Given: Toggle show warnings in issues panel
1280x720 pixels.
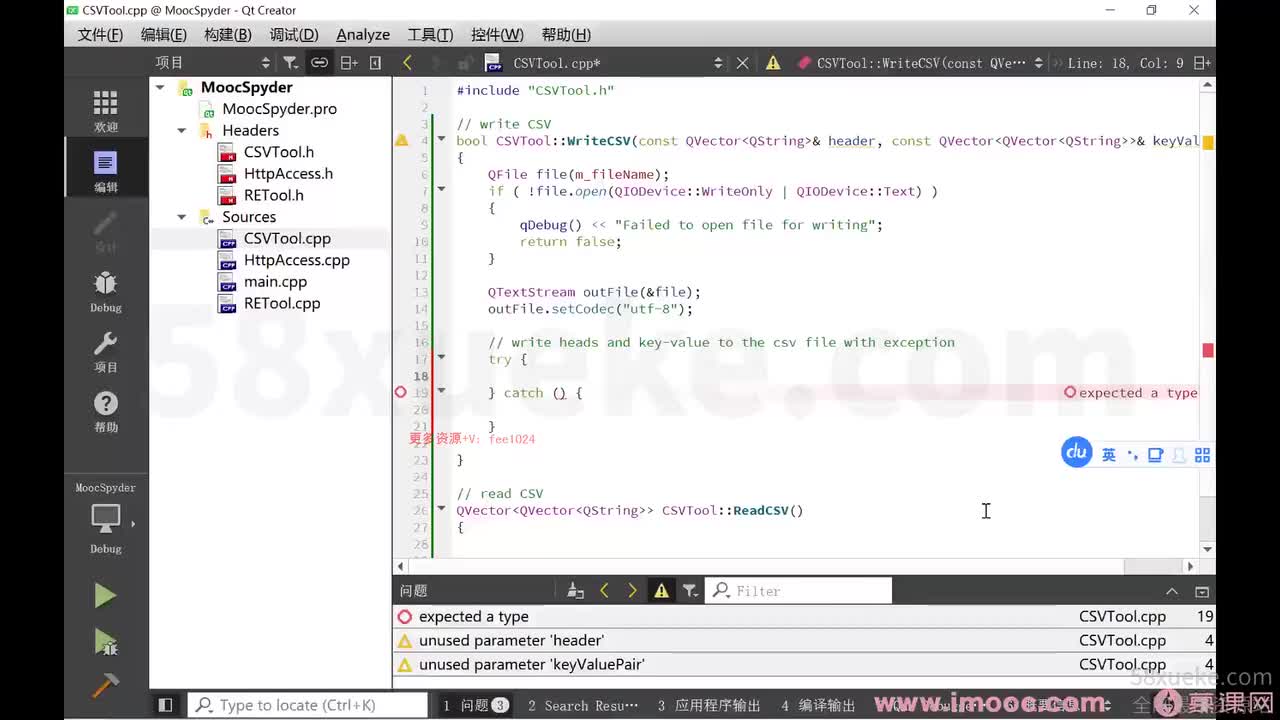Looking at the screenshot, I should (x=661, y=591).
